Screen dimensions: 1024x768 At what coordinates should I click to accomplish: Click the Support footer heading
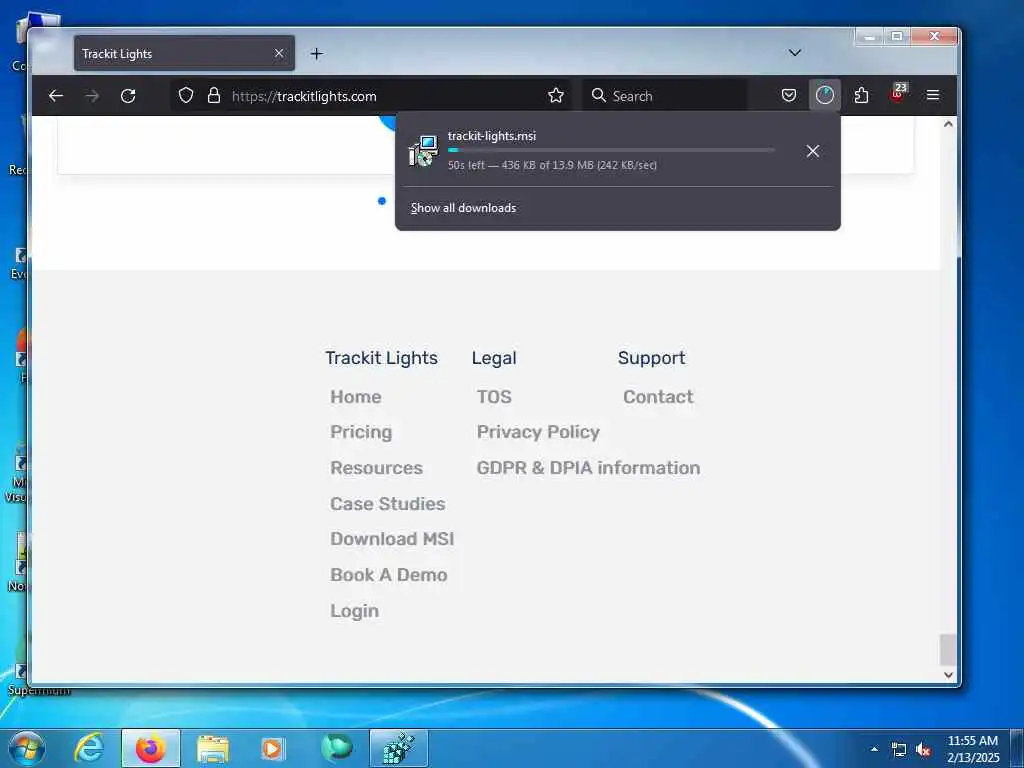(x=651, y=358)
